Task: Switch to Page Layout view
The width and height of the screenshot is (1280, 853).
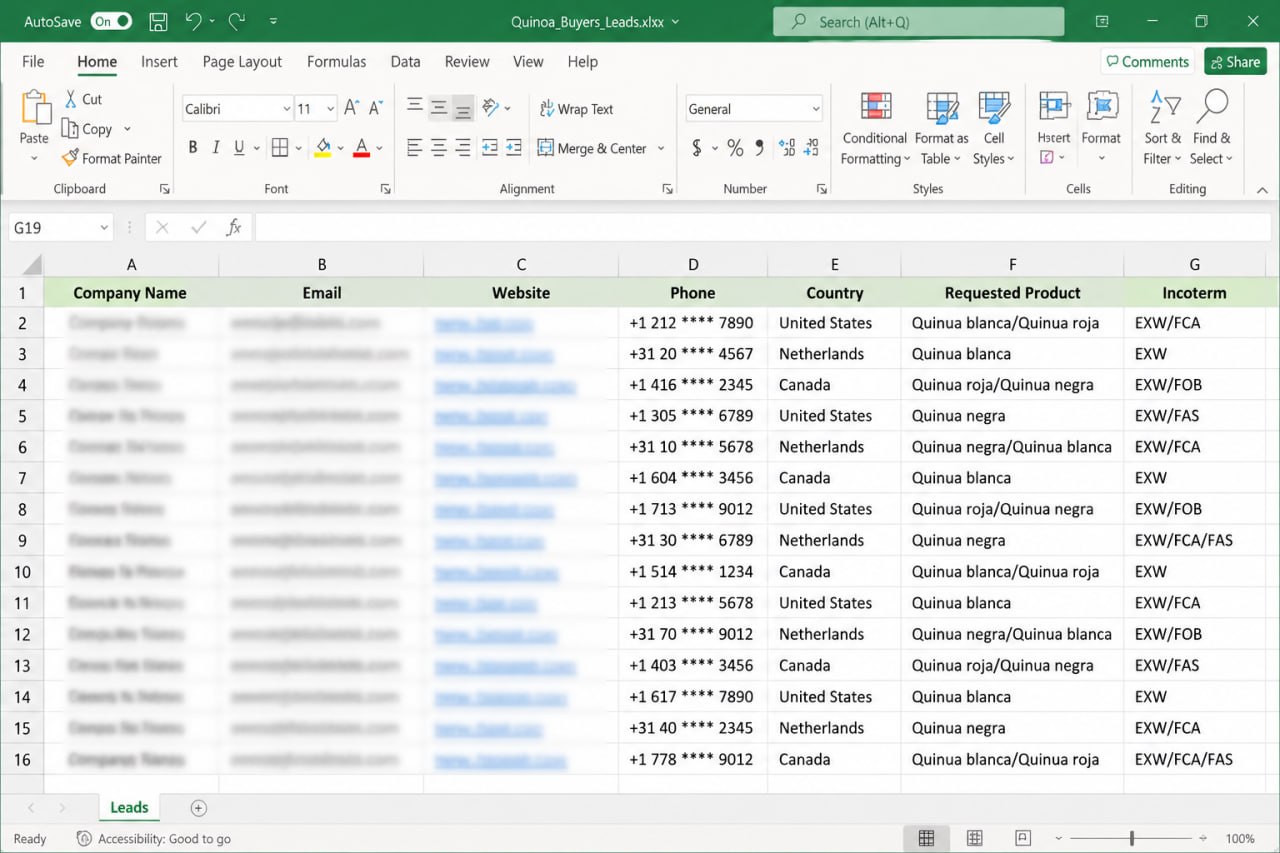Action: coord(974,838)
